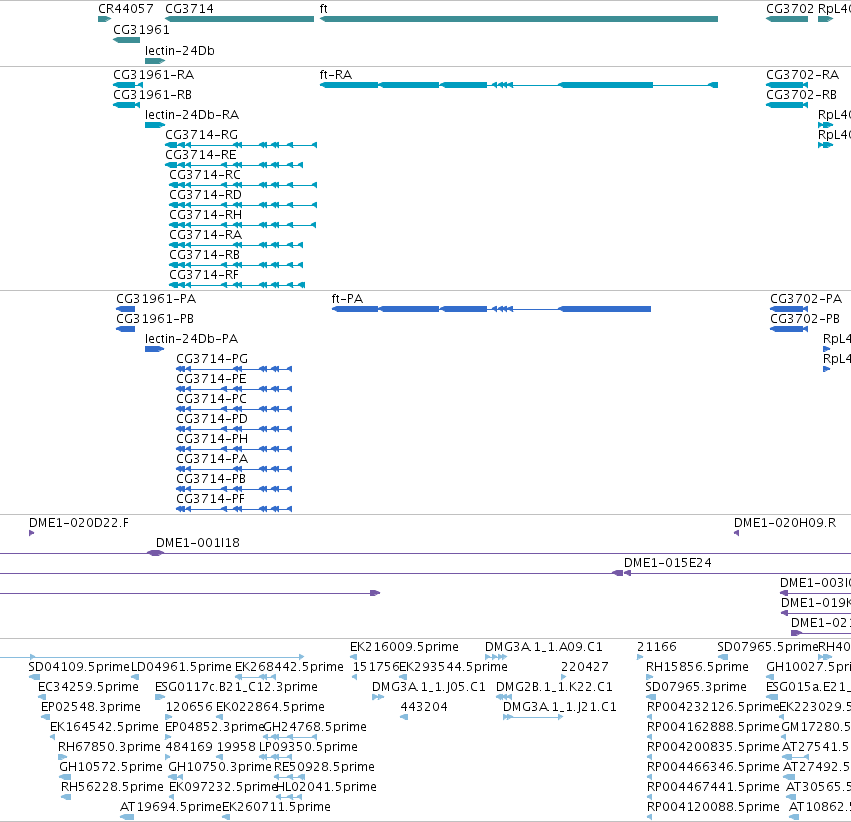Open the GH24768.5prime EST label
The width and height of the screenshot is (851, 822).
pyautogui.click(x=315, y=727)
